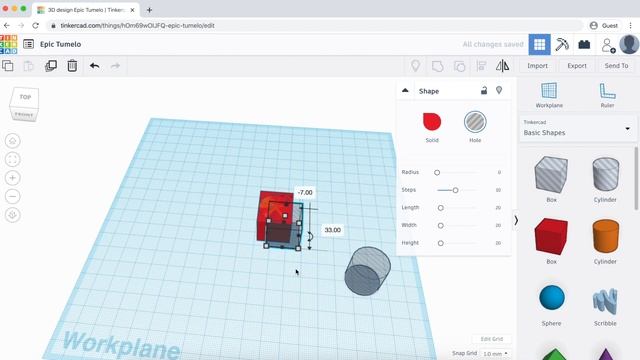Image resolution: width=640 pixels, height=360 pixels.
Task: Click the Copy tool icon
Action: (x=8, y=66)
